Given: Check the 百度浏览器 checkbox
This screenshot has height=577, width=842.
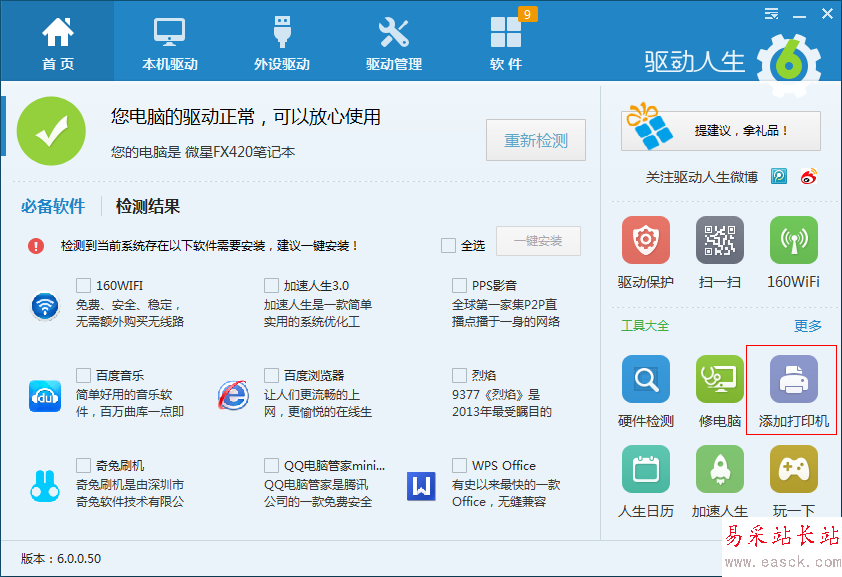Looking at the screenshot, I should (x=271, y=375).
